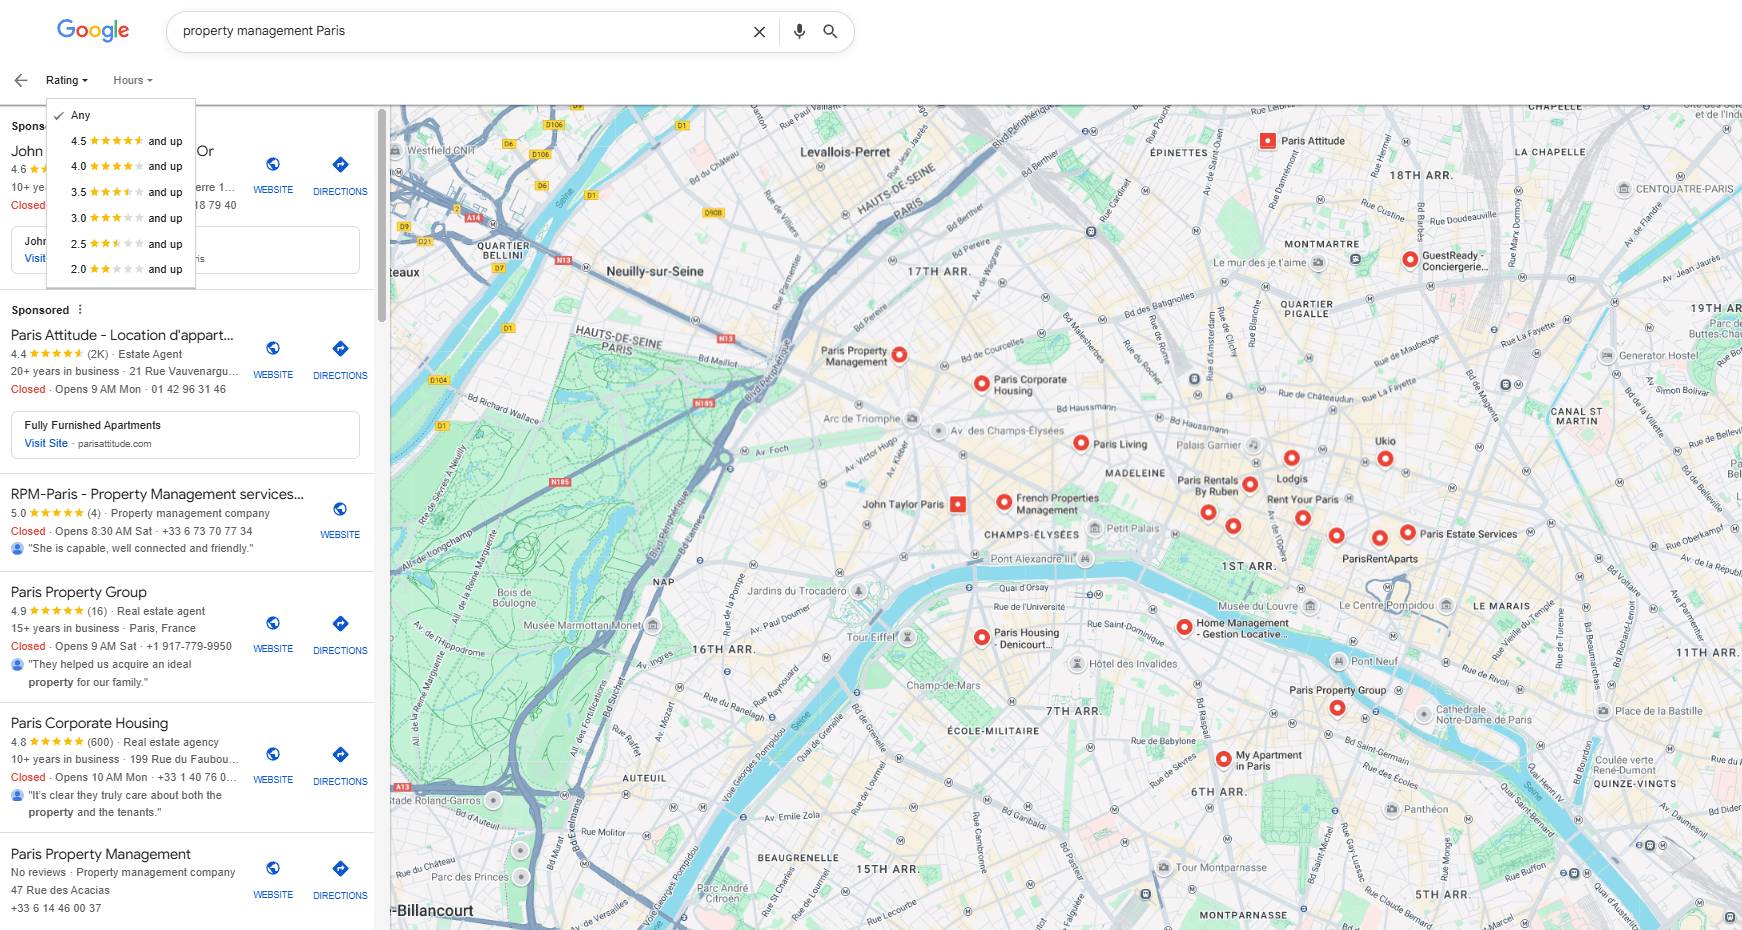Select Ukio map pin
Viewport: 1742px width, 930px height.
pyautogui.click(x=1385, y=458)
